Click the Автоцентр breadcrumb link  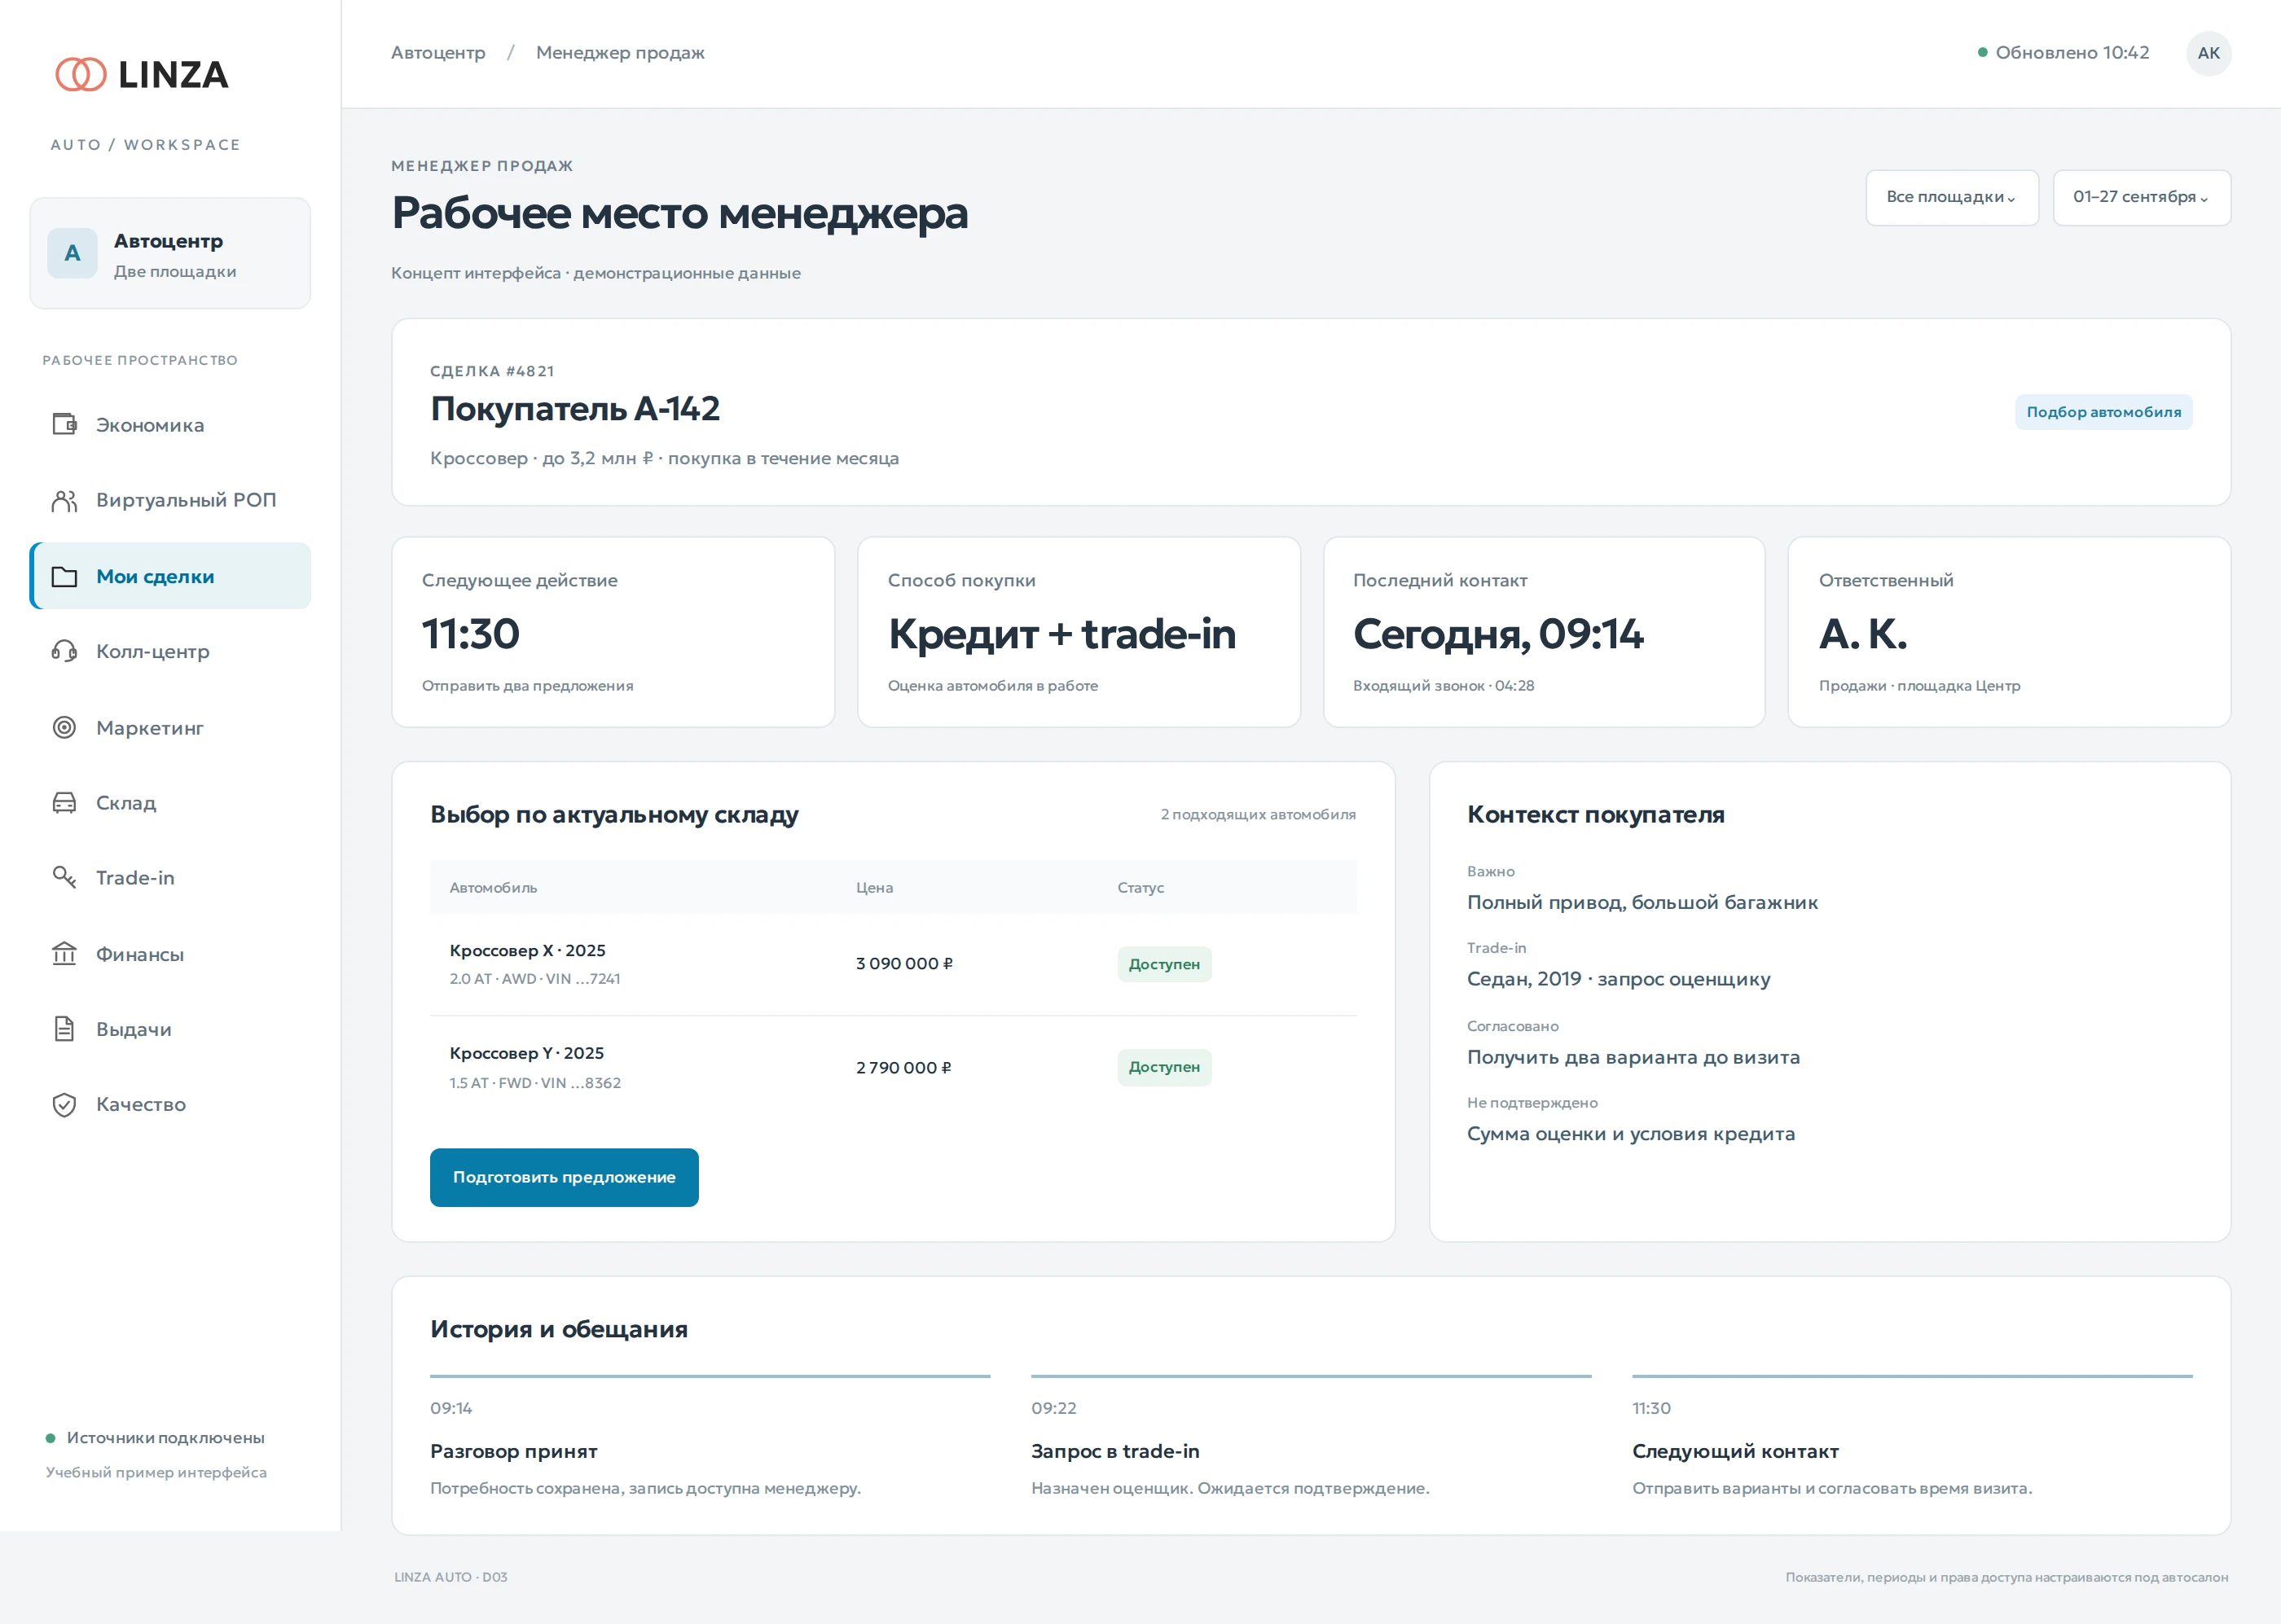(x=438, y=53)
